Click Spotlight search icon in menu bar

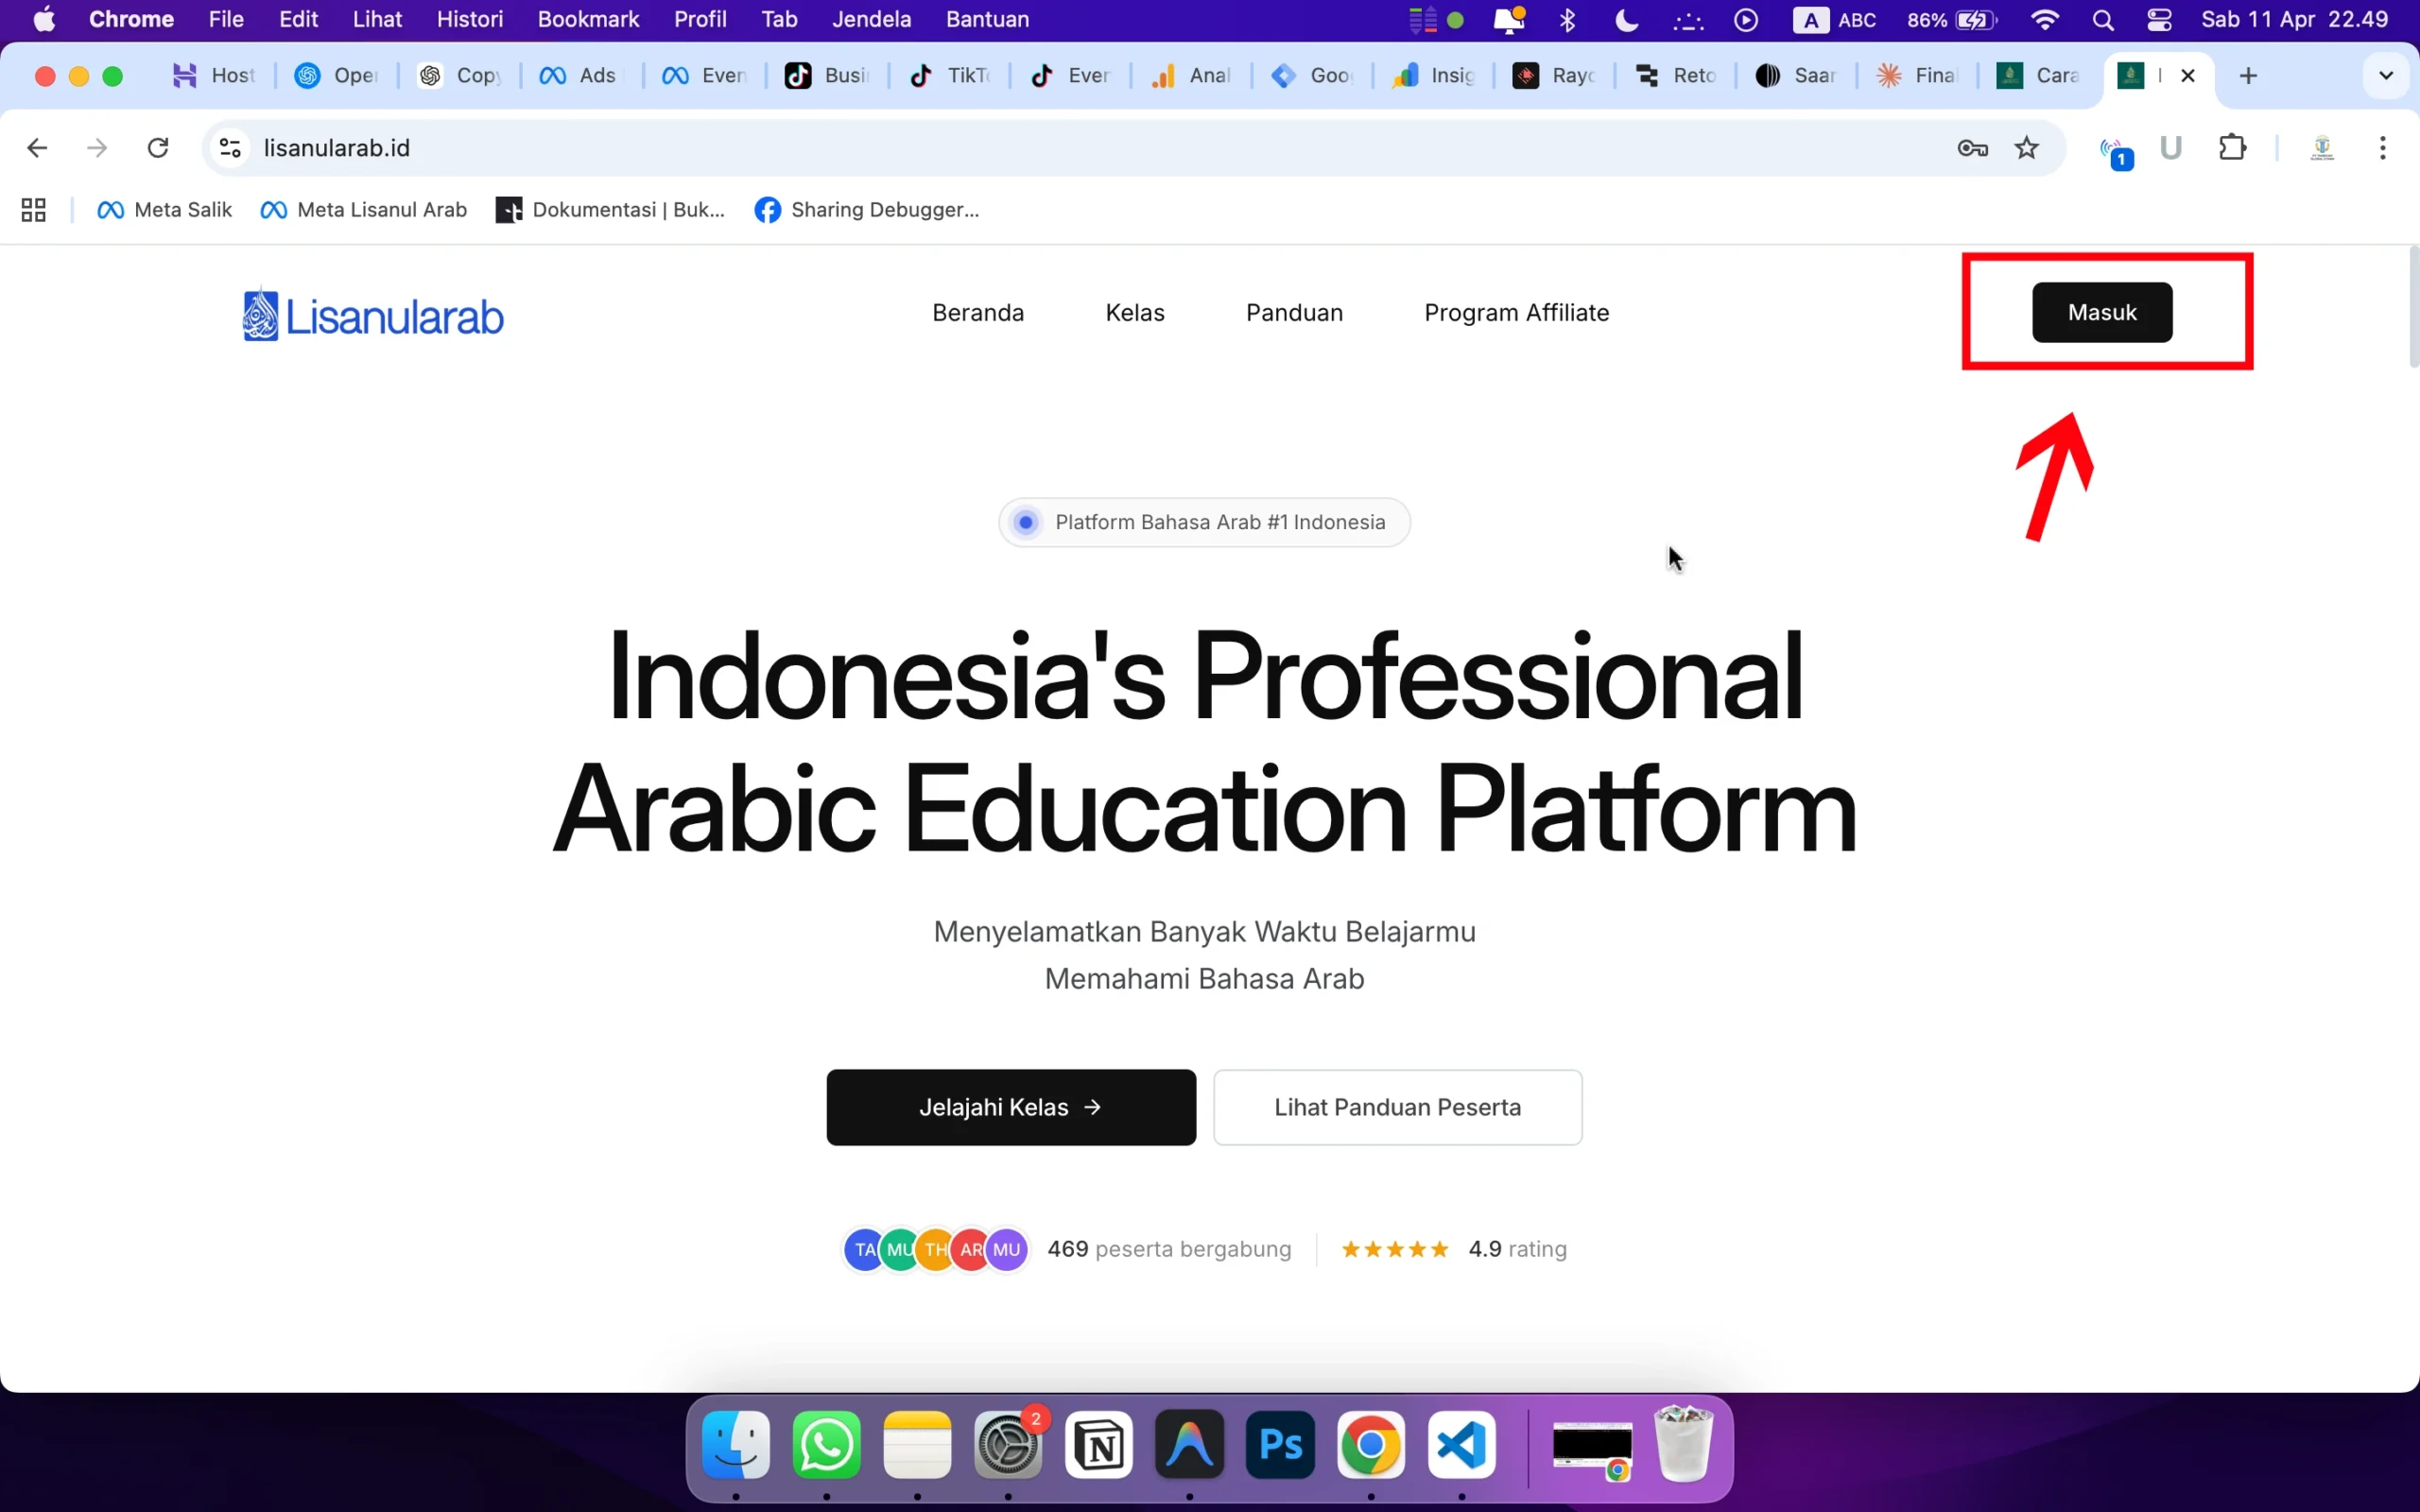2103,19
